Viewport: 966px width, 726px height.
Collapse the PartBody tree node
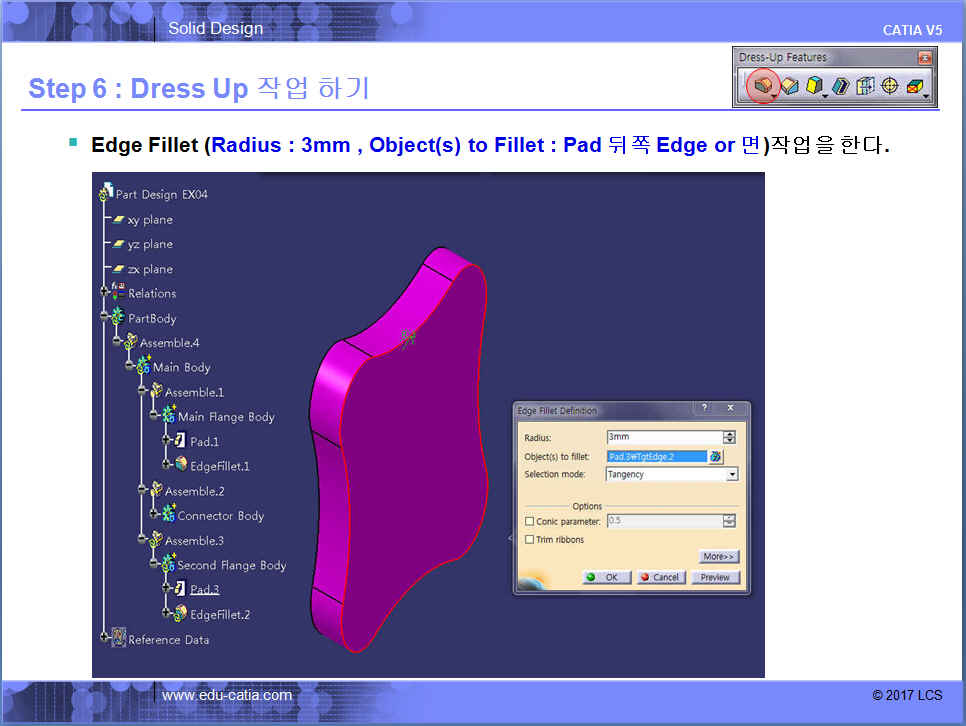coord(105,318)
